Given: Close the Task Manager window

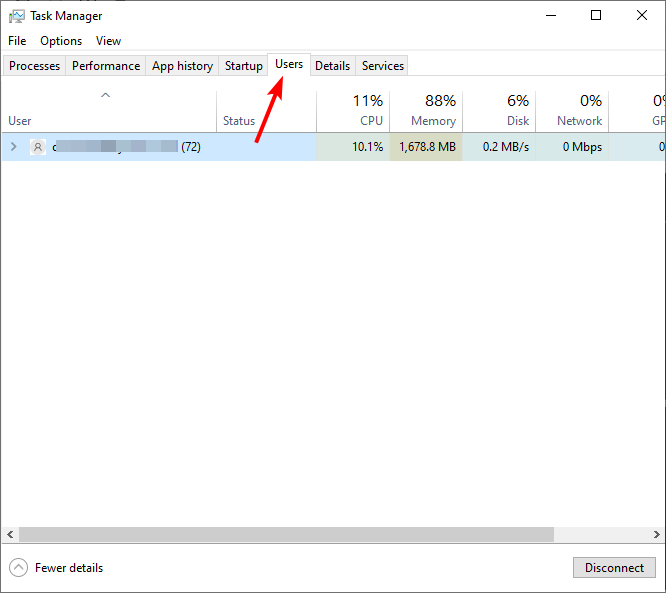Looking at the screenshot, I should tap(642, 16).
